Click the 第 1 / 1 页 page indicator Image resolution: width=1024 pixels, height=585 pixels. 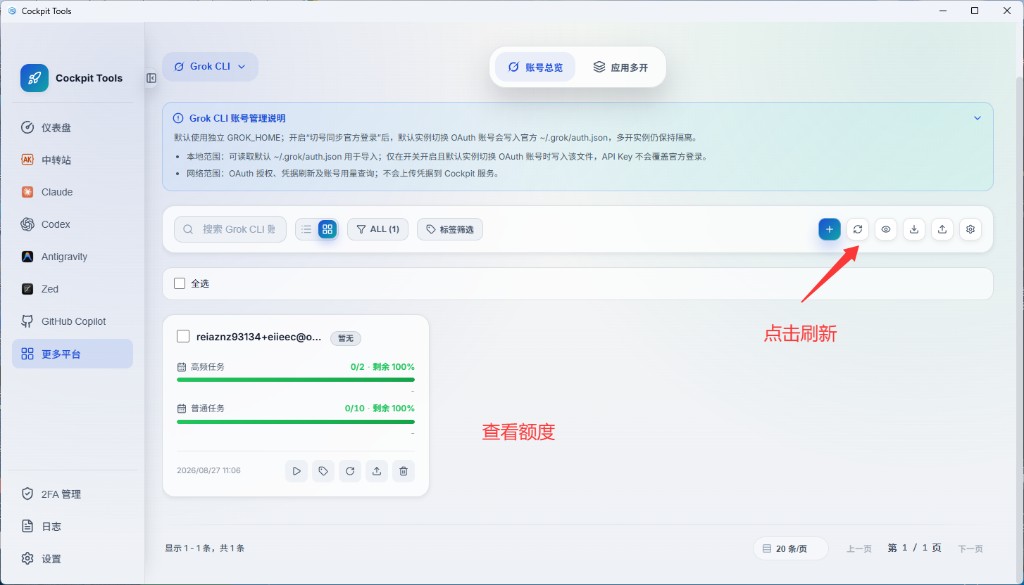914,548
